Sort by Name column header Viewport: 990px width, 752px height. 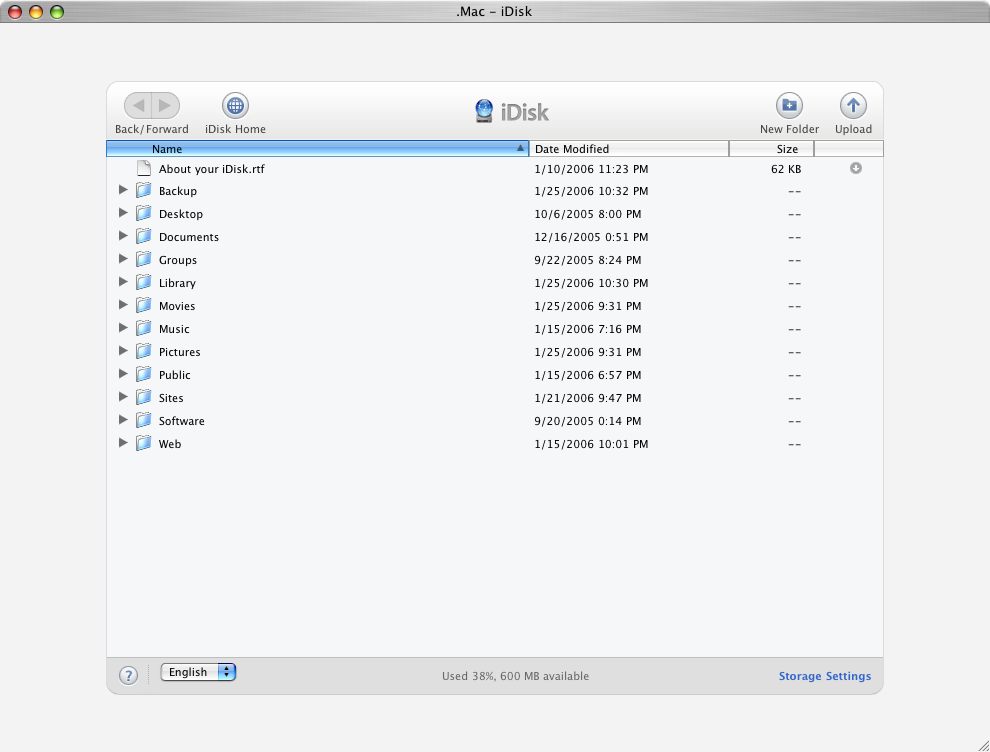tap(318, 148)
